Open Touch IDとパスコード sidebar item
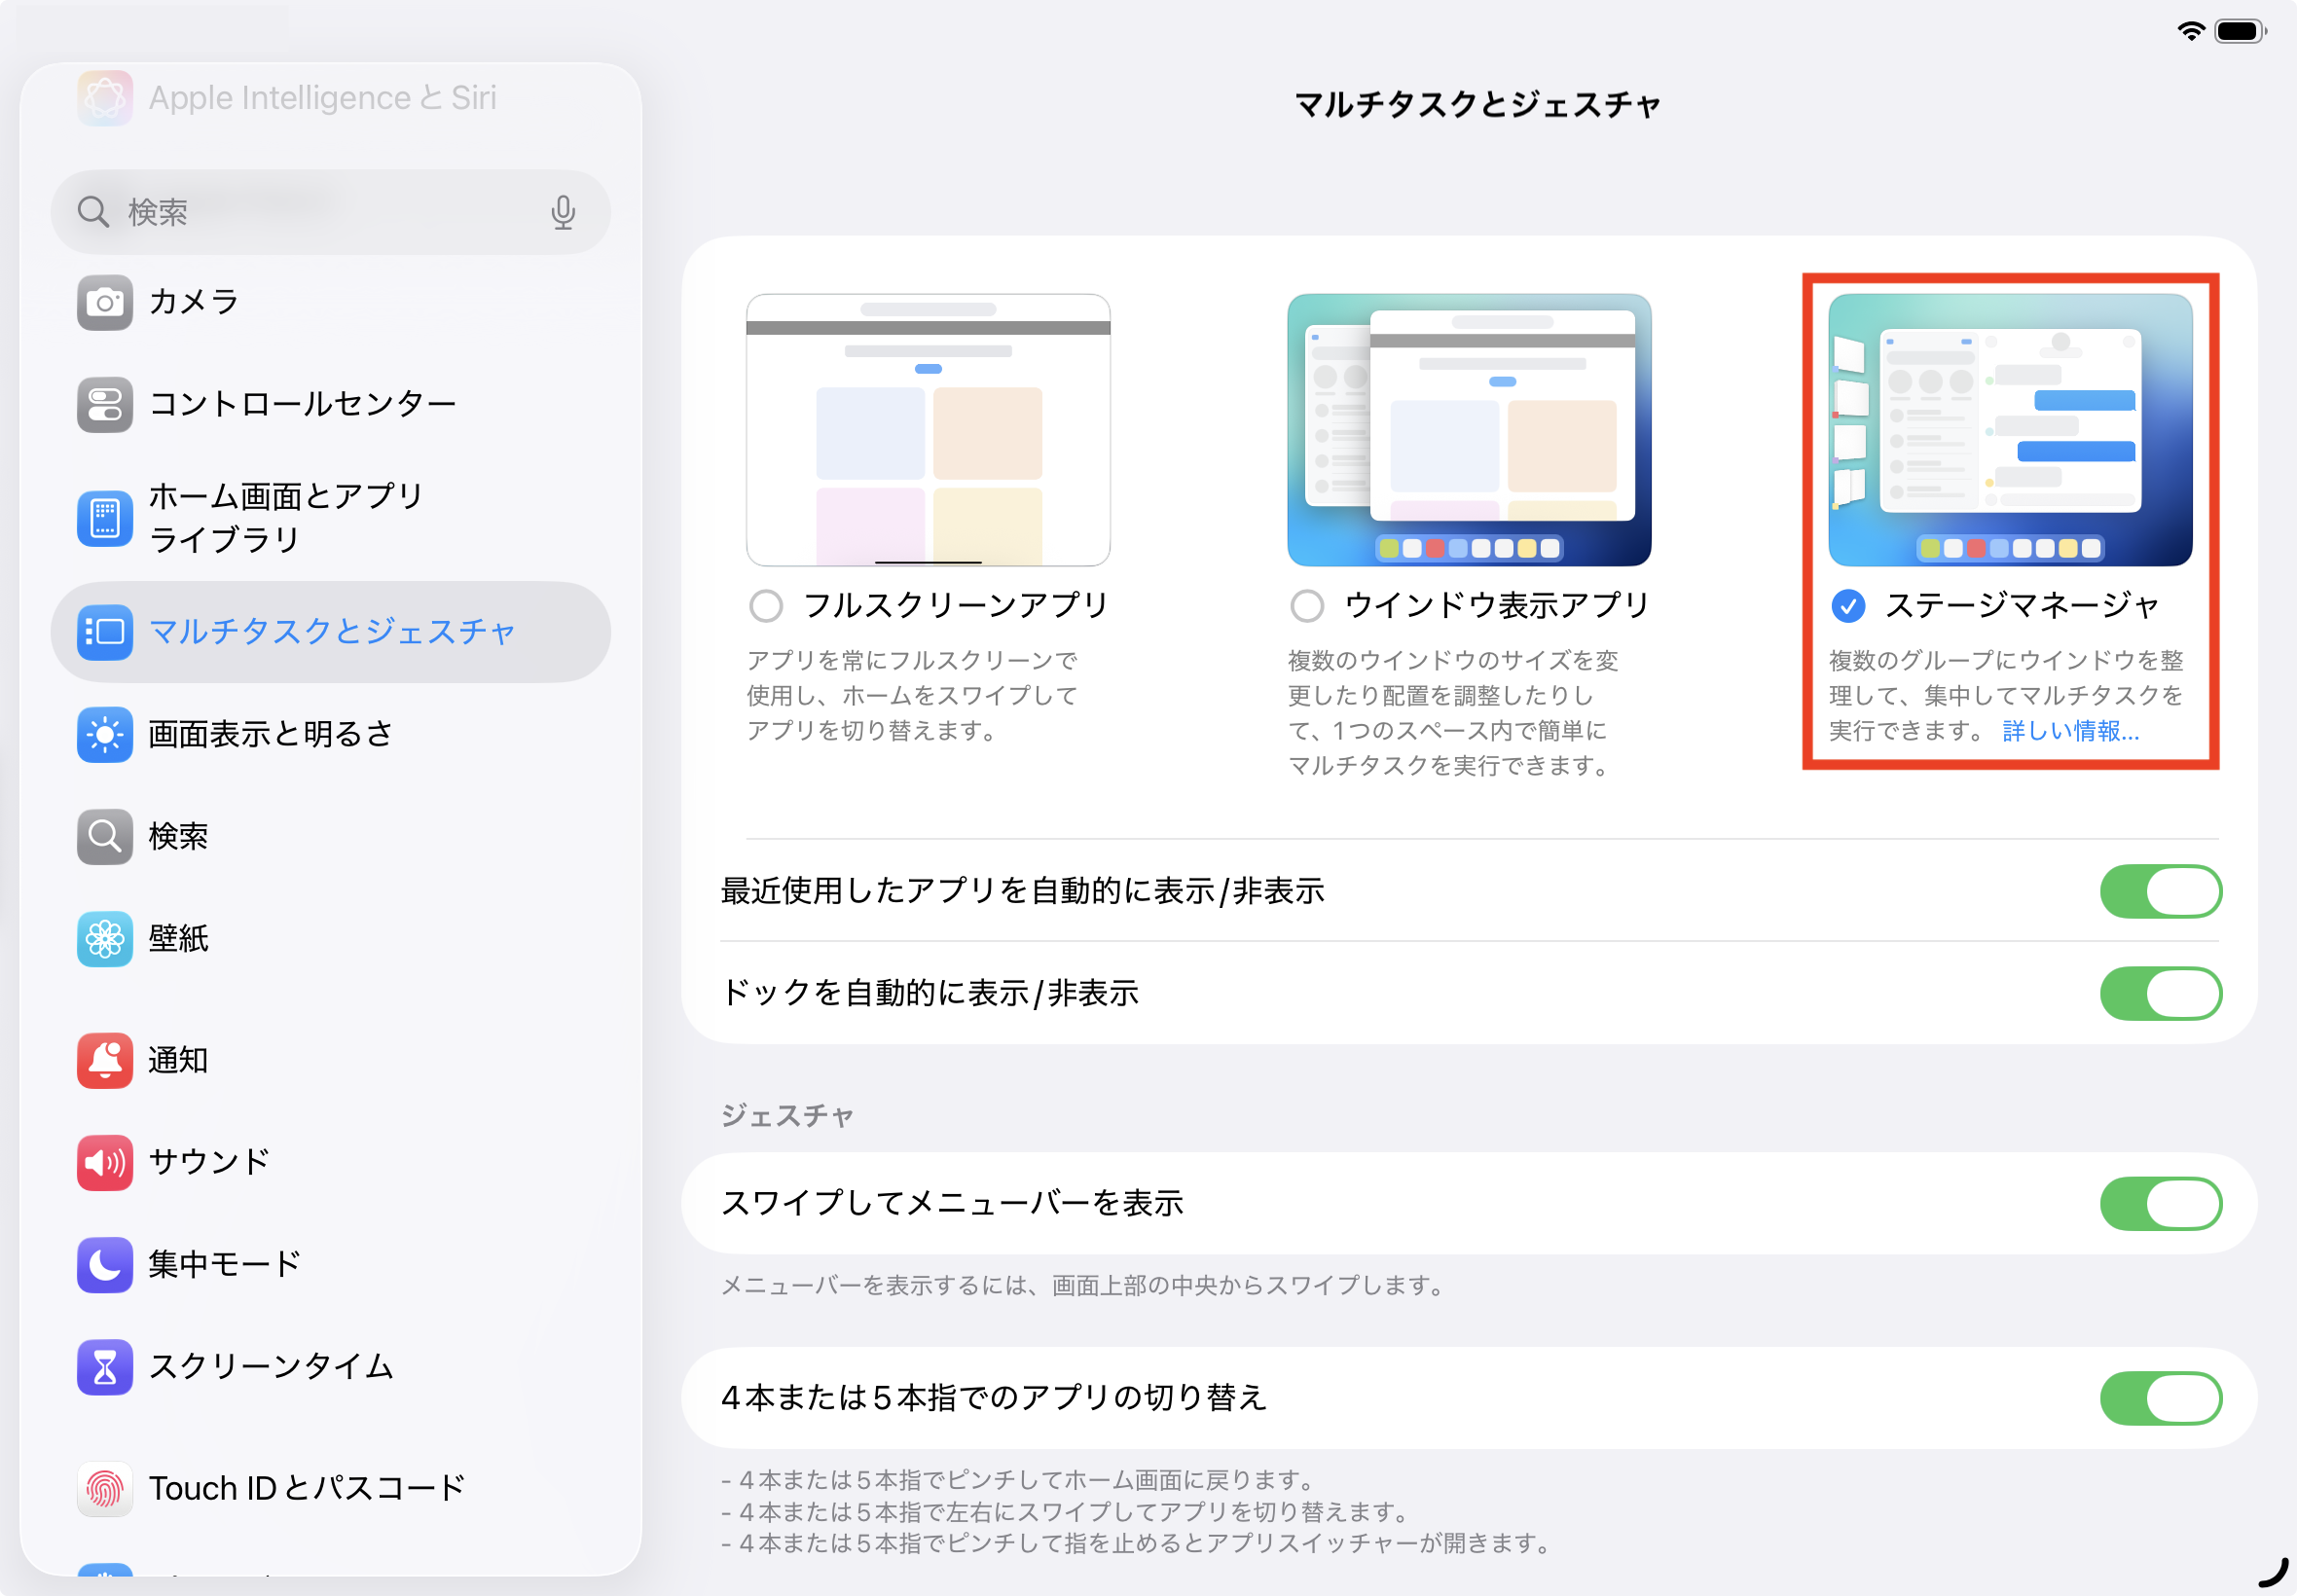 pos(306,1488)
